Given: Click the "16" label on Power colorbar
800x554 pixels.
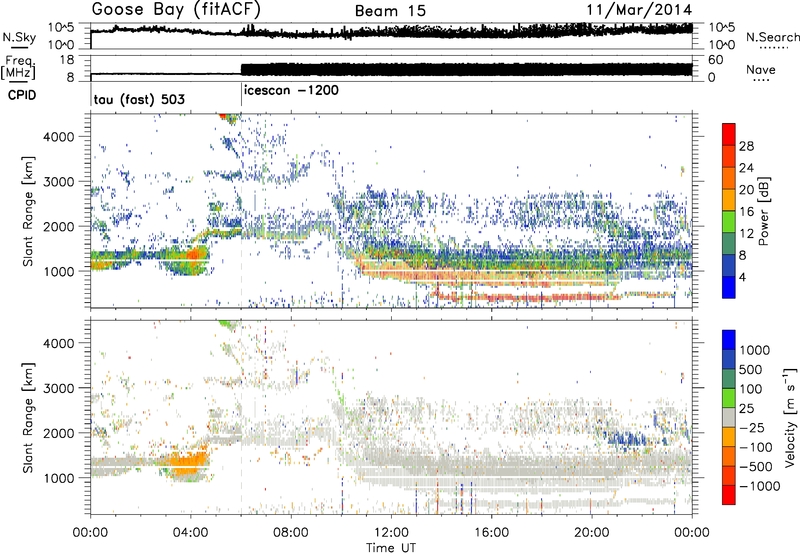Looking at the screenshot, I should [x=746, y=212].
